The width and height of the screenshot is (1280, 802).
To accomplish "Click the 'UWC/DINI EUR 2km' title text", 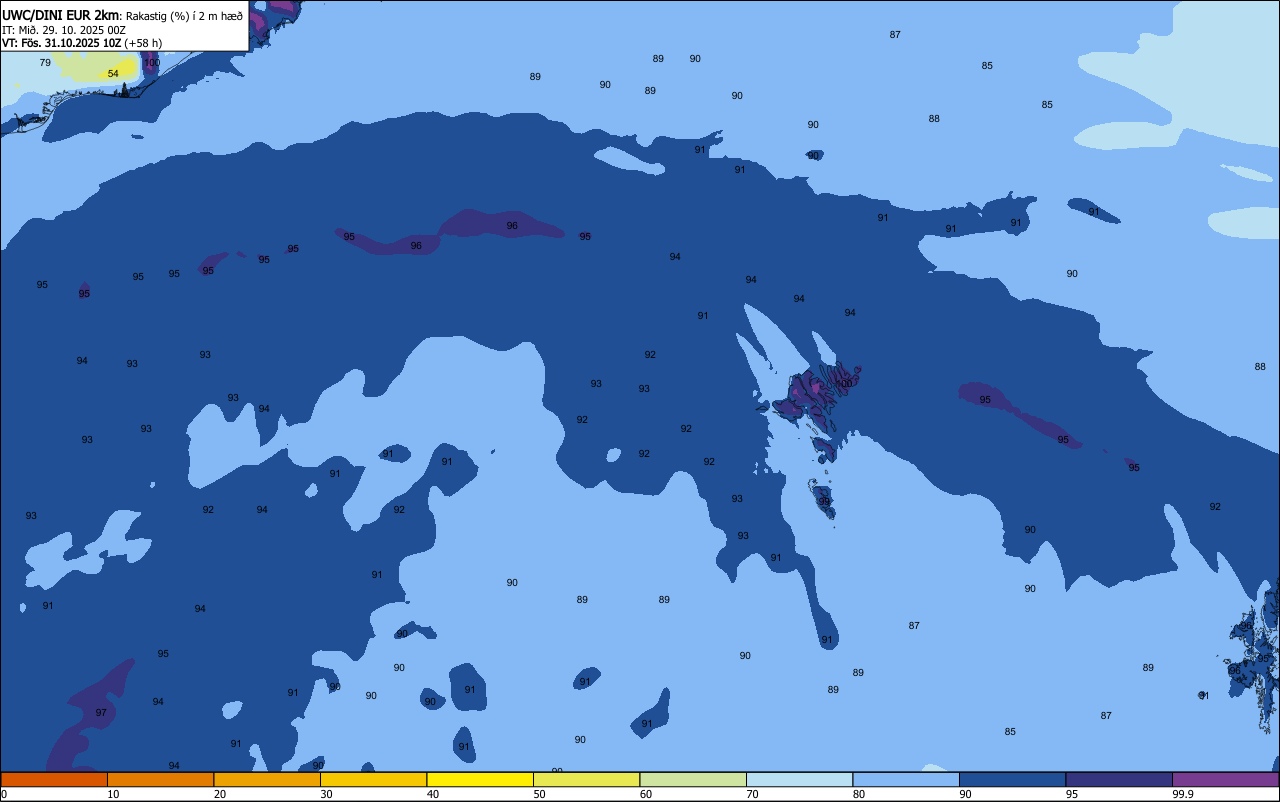I will coord(60,15).
